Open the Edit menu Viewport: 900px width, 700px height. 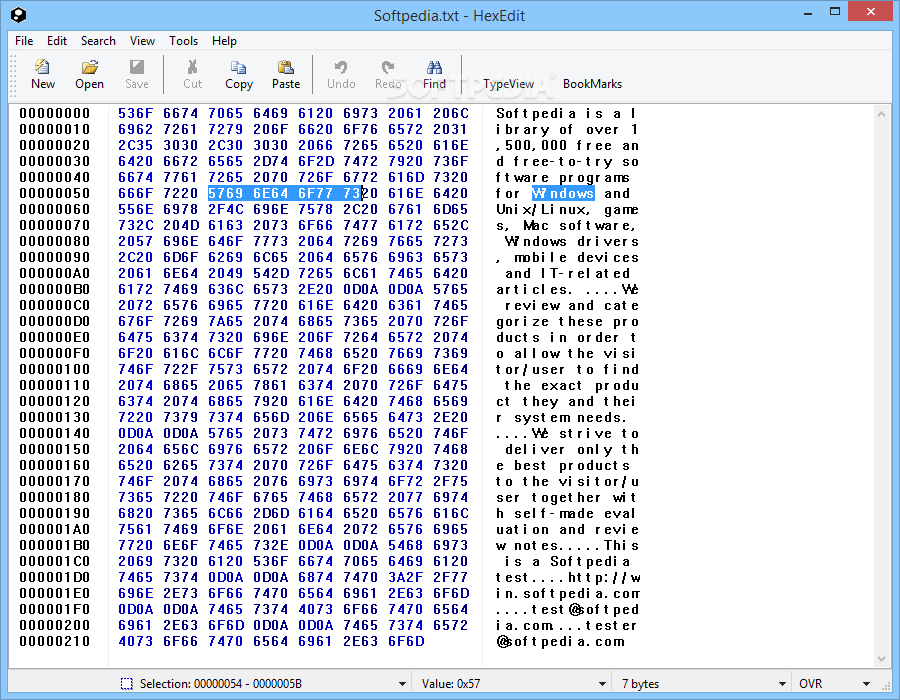pyautogui.click(x=57, y=41)
